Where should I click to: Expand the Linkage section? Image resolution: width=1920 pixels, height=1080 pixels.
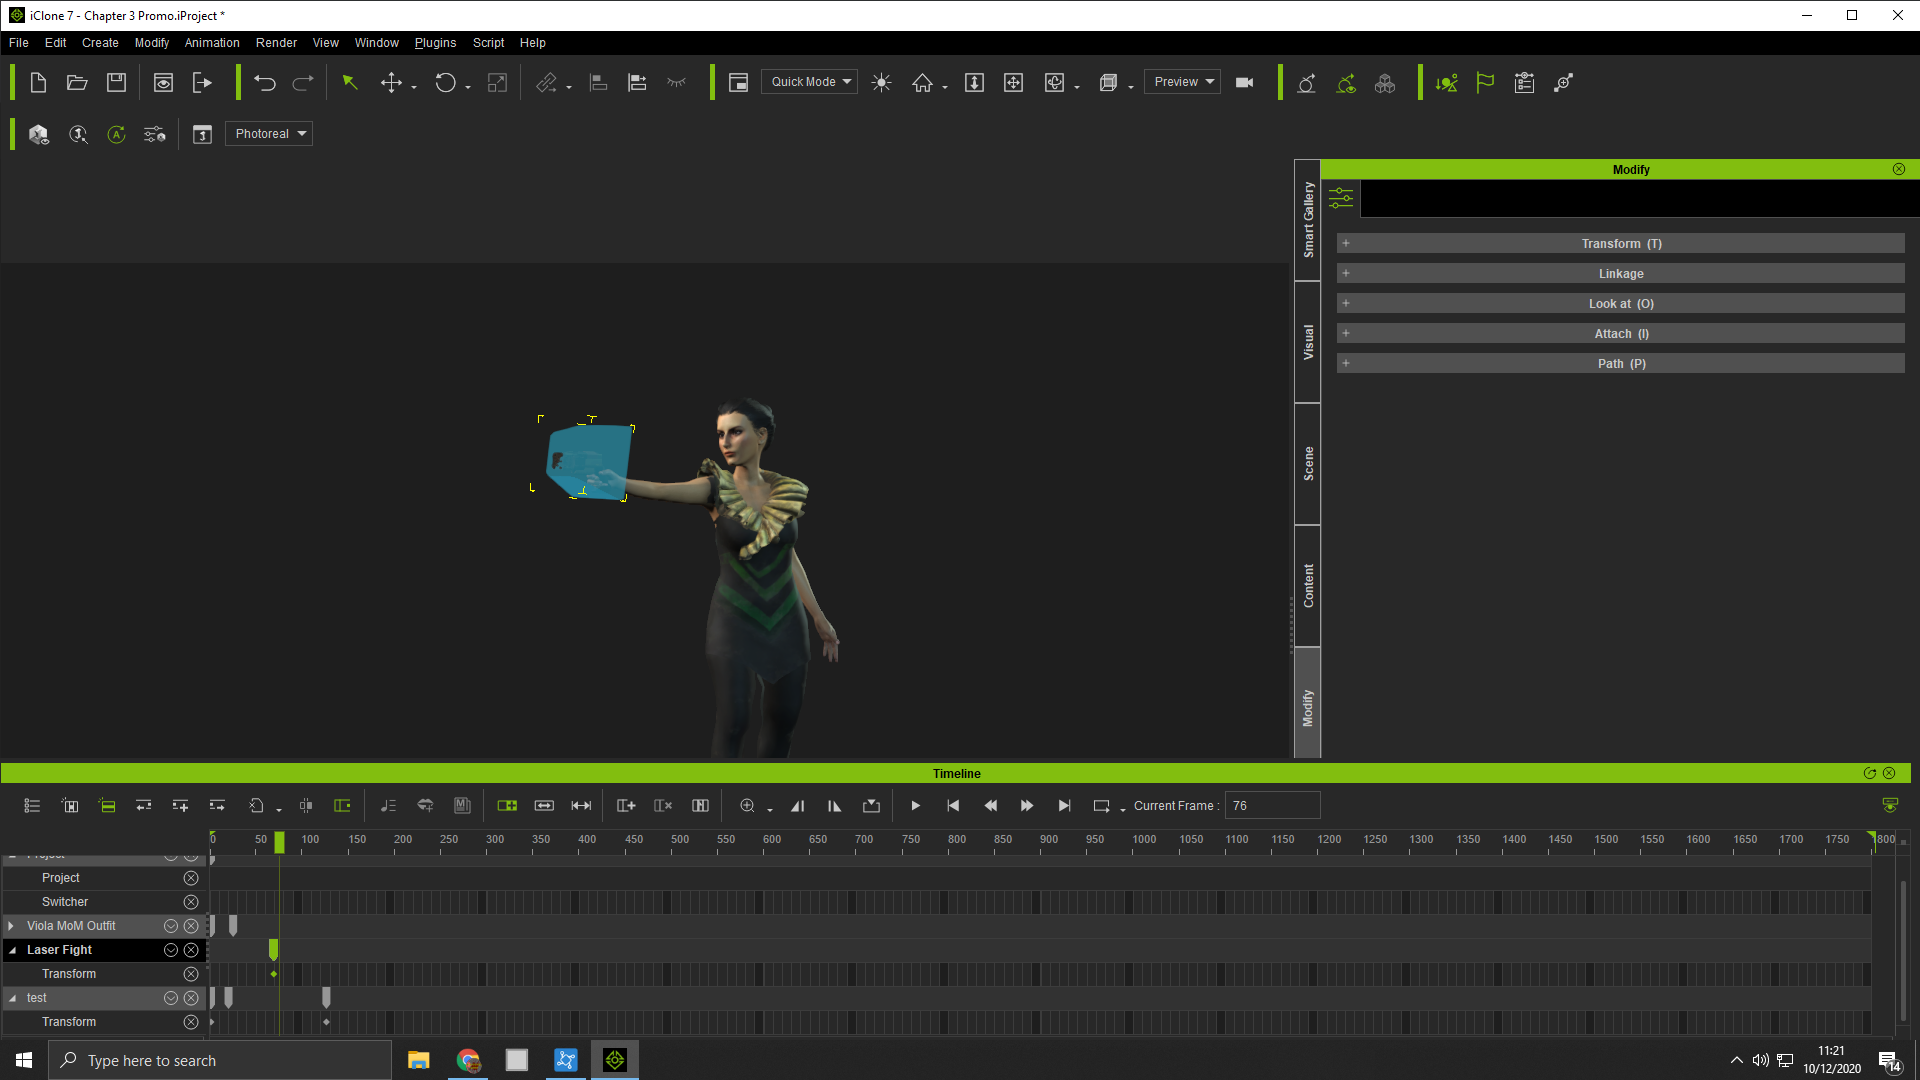click(1620, 274)
